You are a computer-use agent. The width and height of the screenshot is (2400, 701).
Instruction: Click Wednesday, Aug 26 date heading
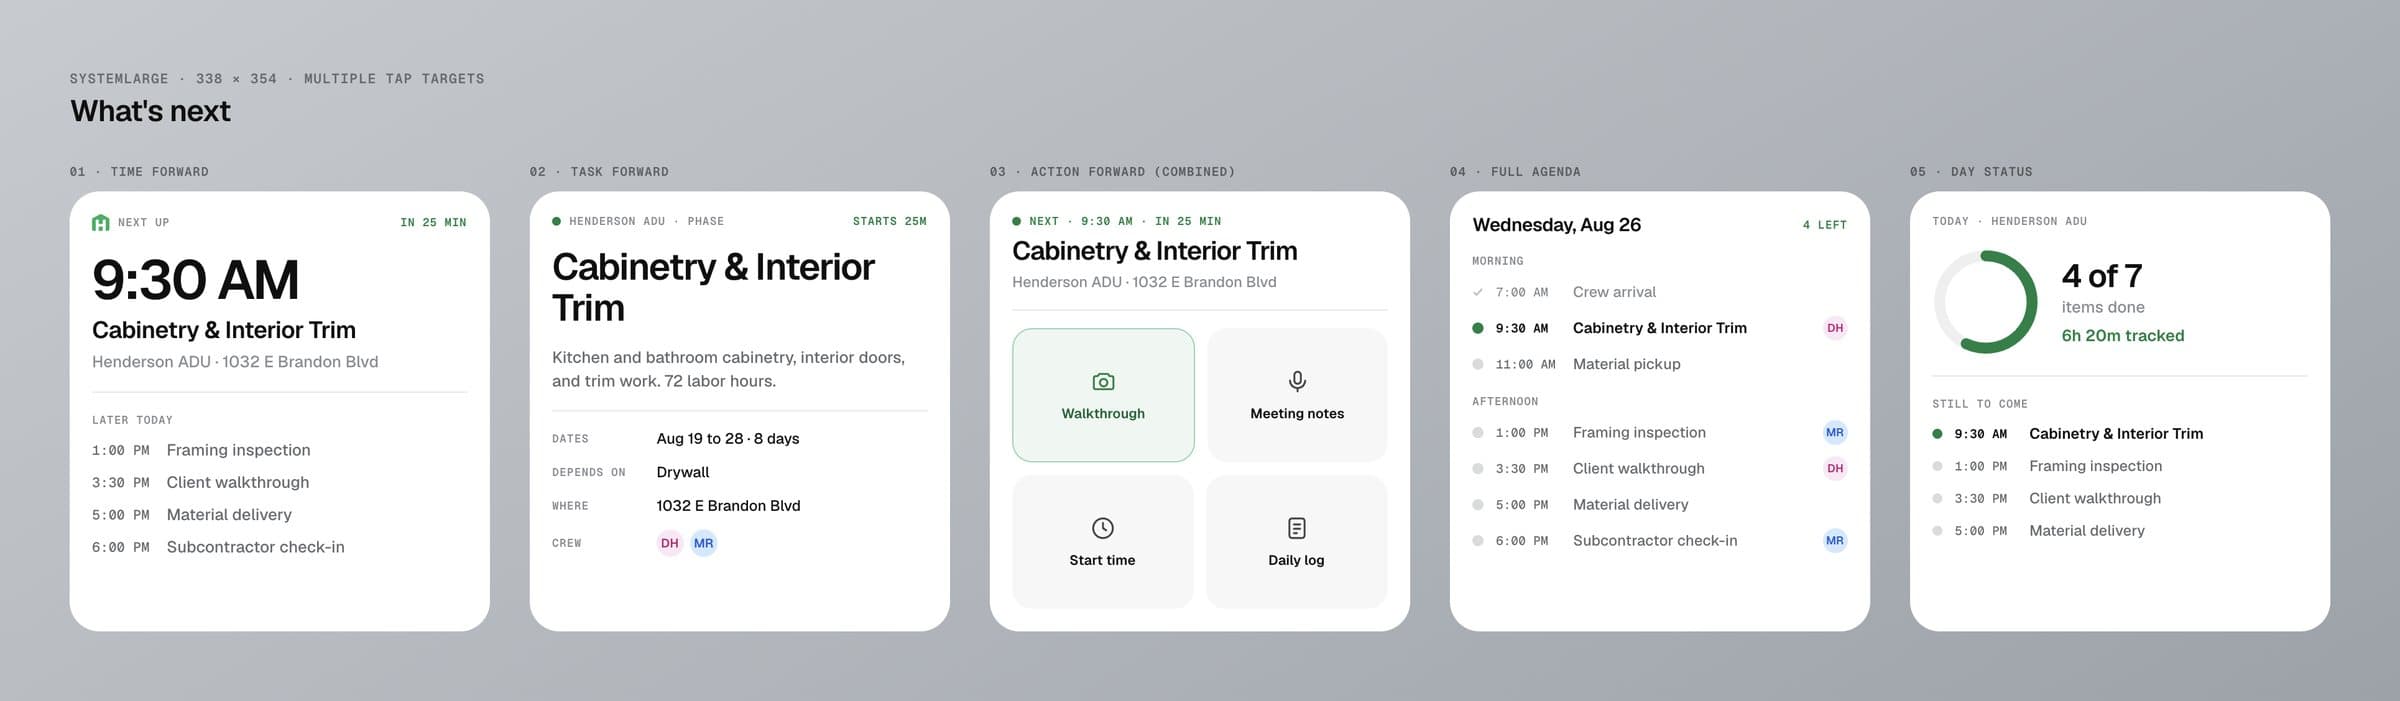[1557, 225]
